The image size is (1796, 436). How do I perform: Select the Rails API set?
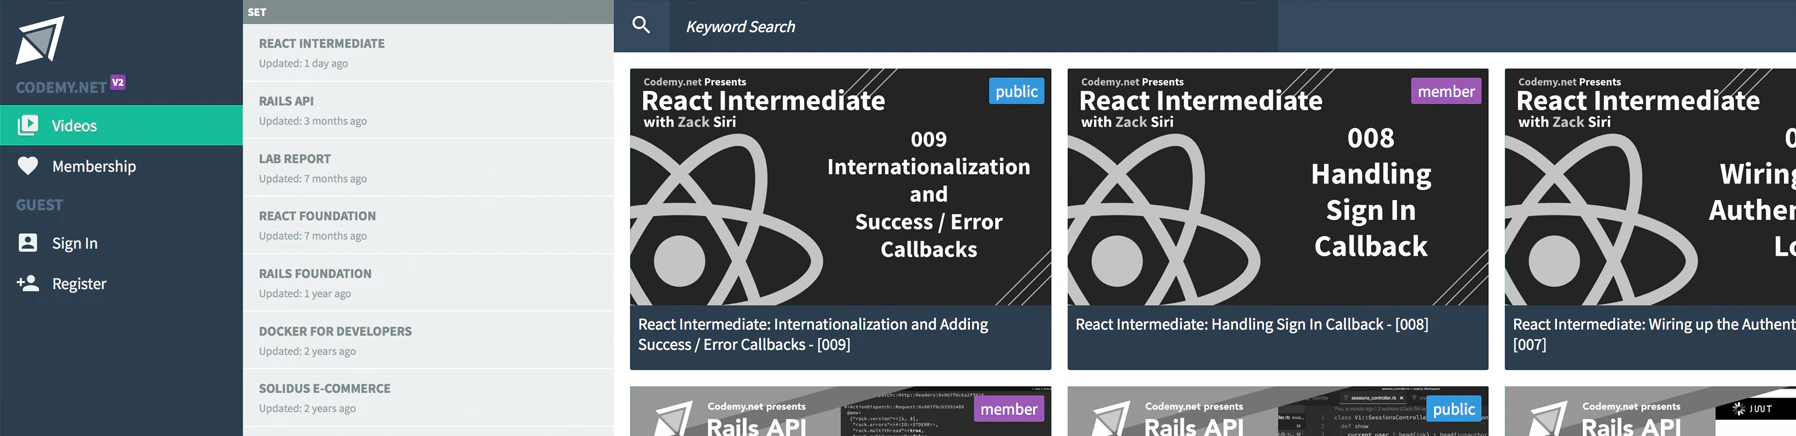click(428, 110)
